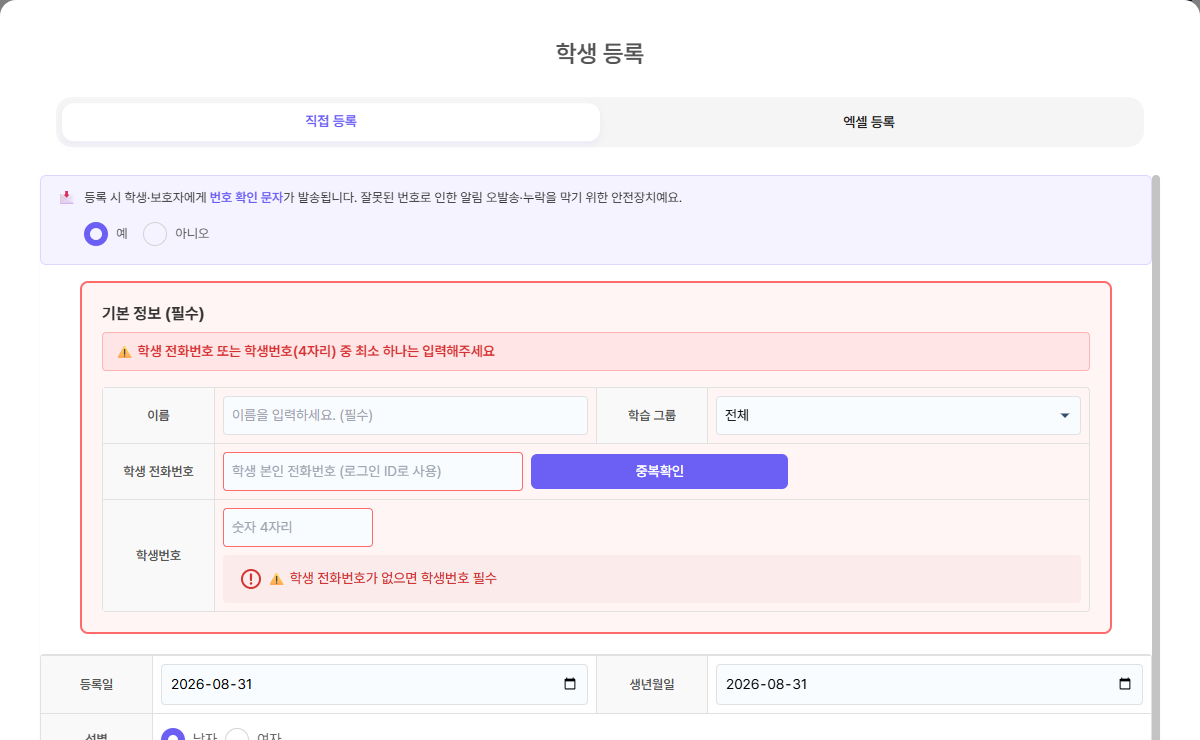Click the 학생 전화번호 input field
1200x740 pixels.
click(x=373, y=471)
